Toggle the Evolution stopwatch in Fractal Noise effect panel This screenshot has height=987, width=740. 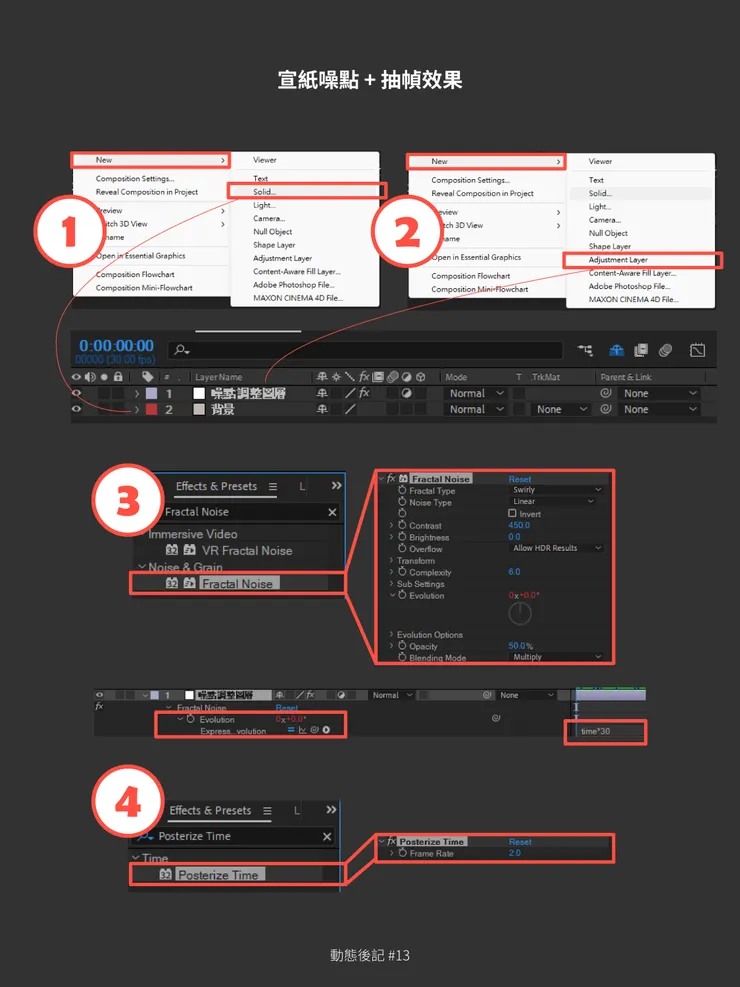(402, 595)
